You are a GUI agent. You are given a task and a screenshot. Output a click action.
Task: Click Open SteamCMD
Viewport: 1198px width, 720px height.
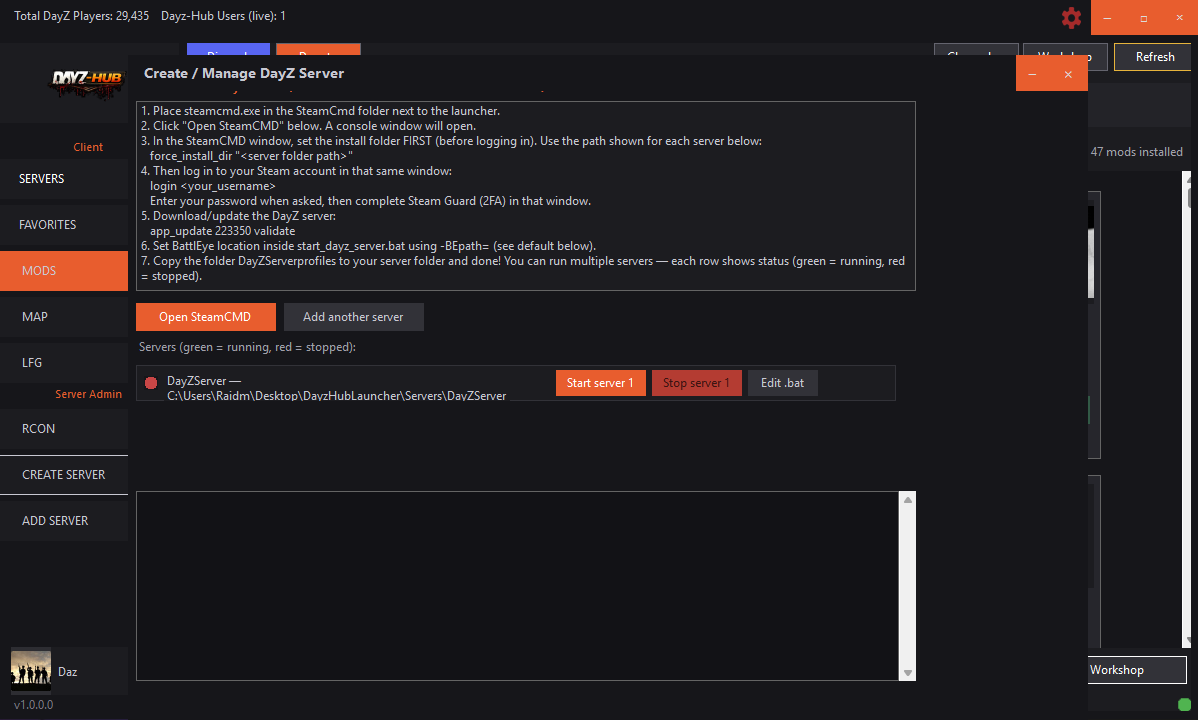tap(205, 316)
